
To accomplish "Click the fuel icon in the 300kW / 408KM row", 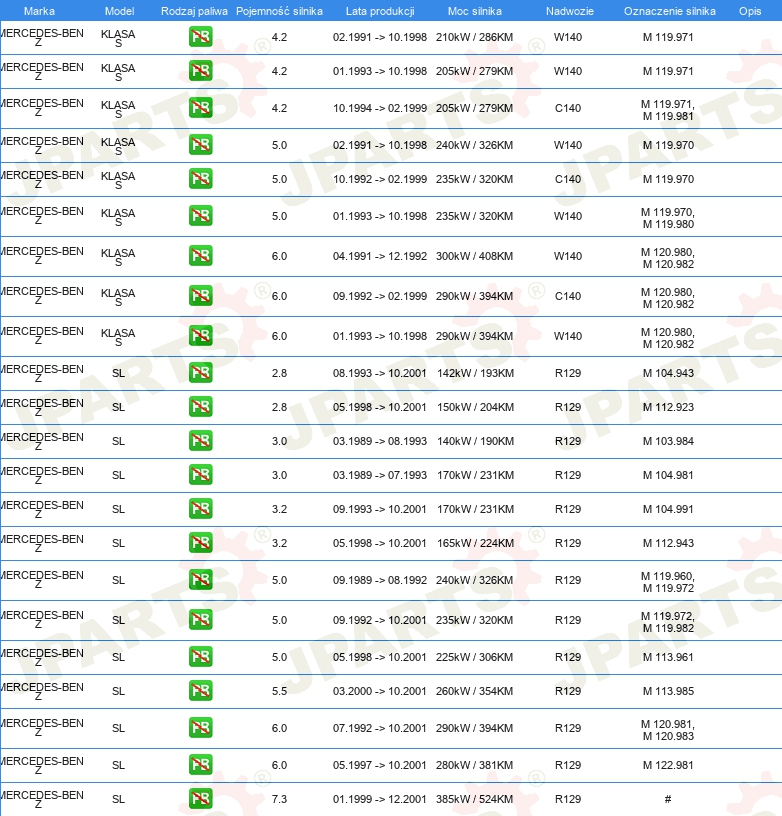I will [200, 256].
